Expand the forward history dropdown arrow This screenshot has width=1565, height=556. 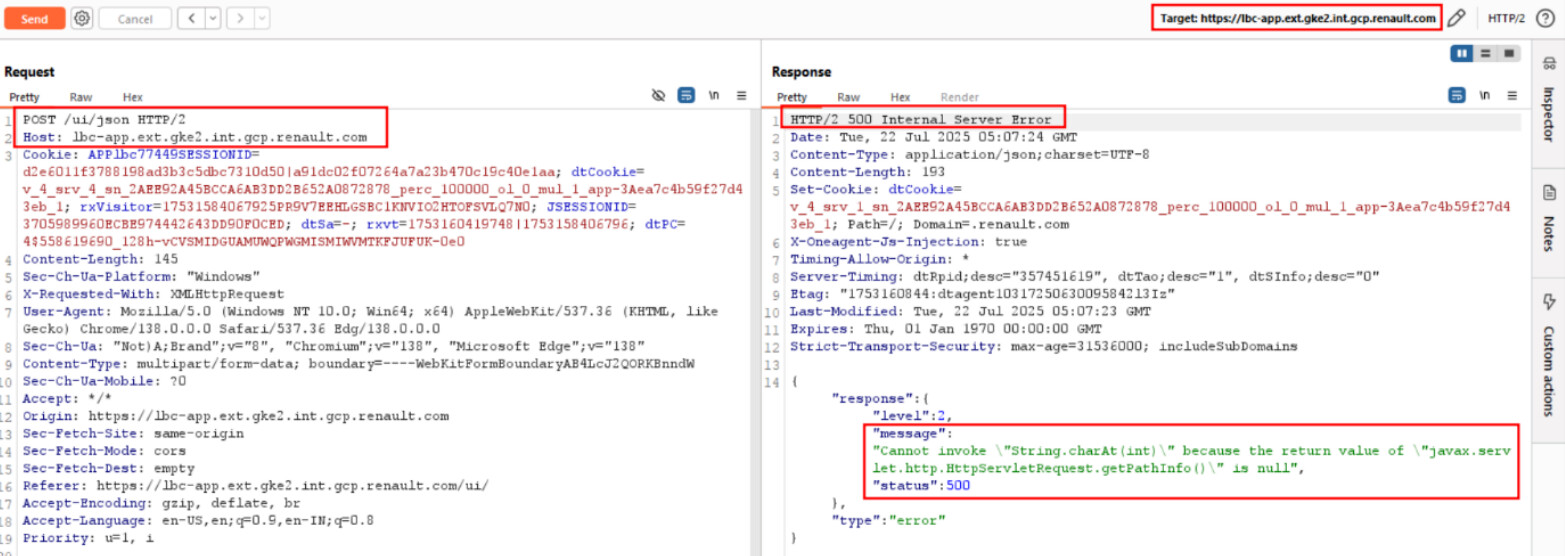point(261,18)
